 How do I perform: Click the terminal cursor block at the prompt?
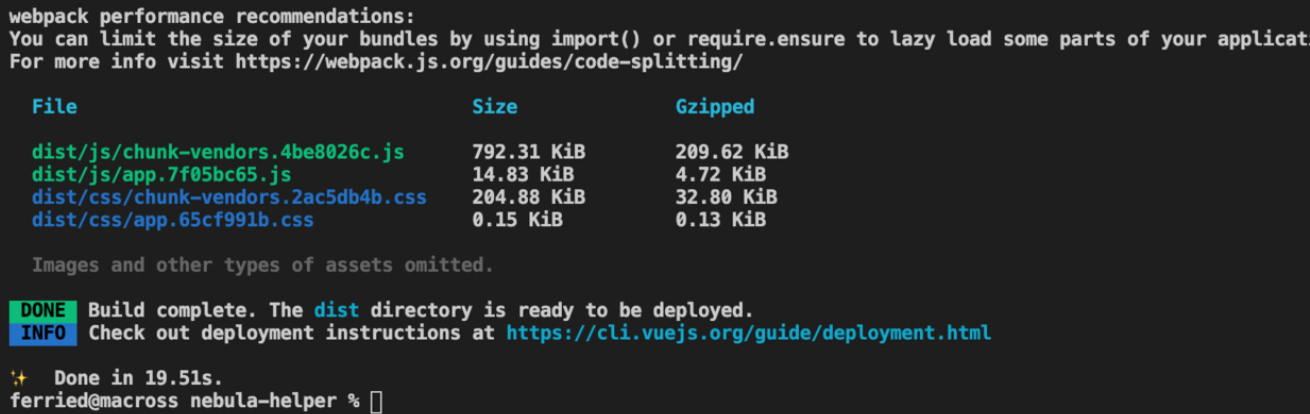coord(376,401)
